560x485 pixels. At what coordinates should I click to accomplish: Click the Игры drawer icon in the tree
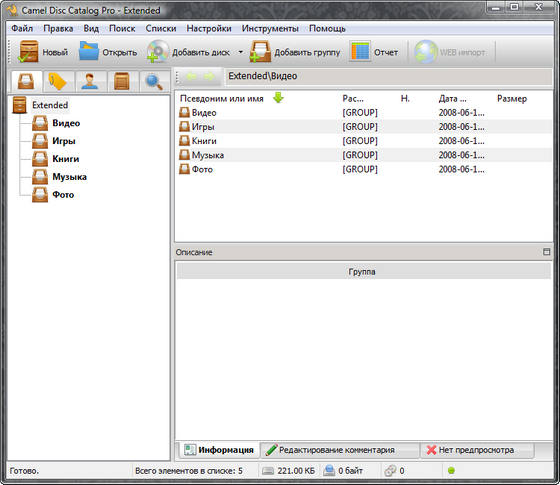click(40, 141)
